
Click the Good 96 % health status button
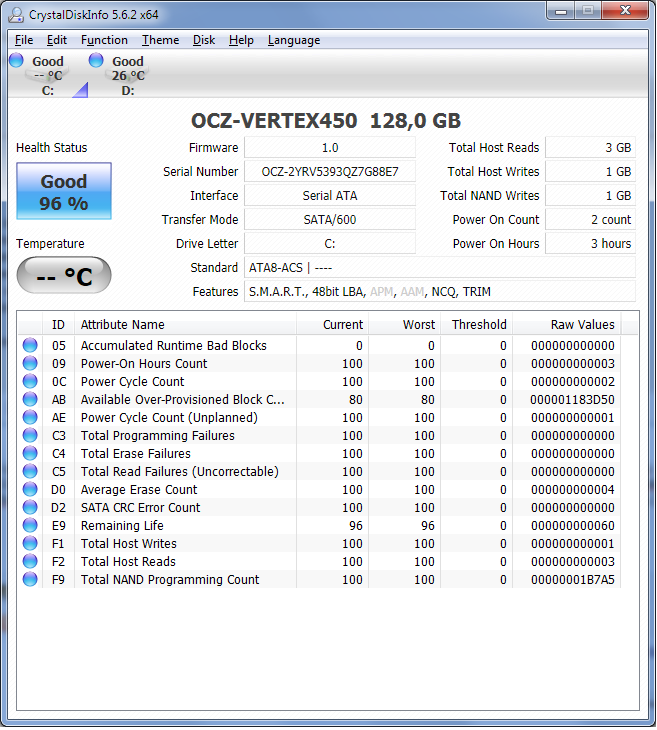tap(64, 191)
